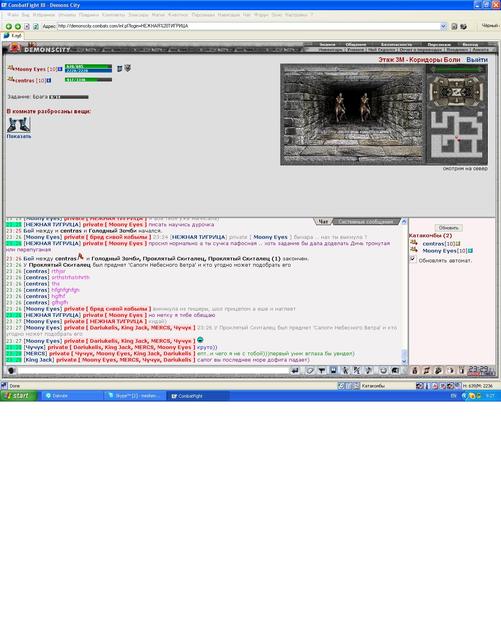Click the Выйти exit link

[477, 60]
